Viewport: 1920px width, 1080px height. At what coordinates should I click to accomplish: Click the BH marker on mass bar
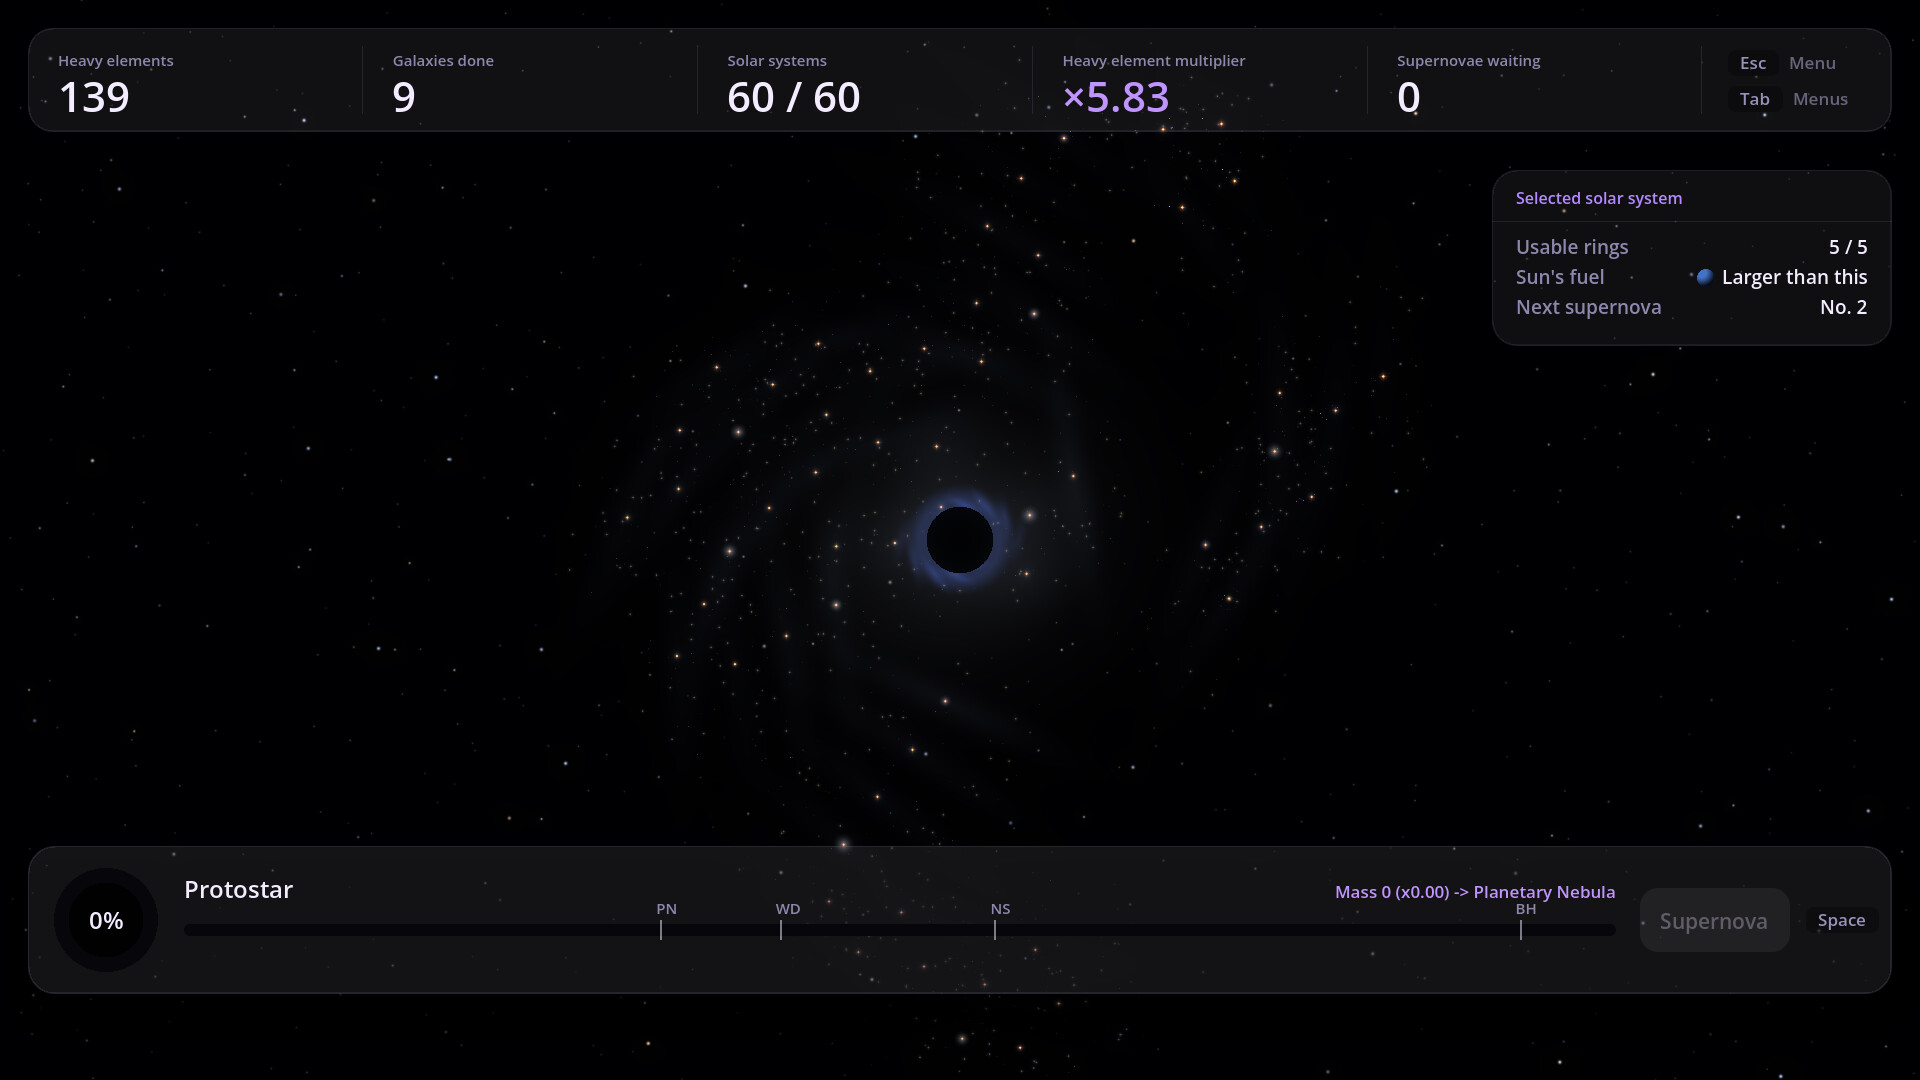[1526, 909]
